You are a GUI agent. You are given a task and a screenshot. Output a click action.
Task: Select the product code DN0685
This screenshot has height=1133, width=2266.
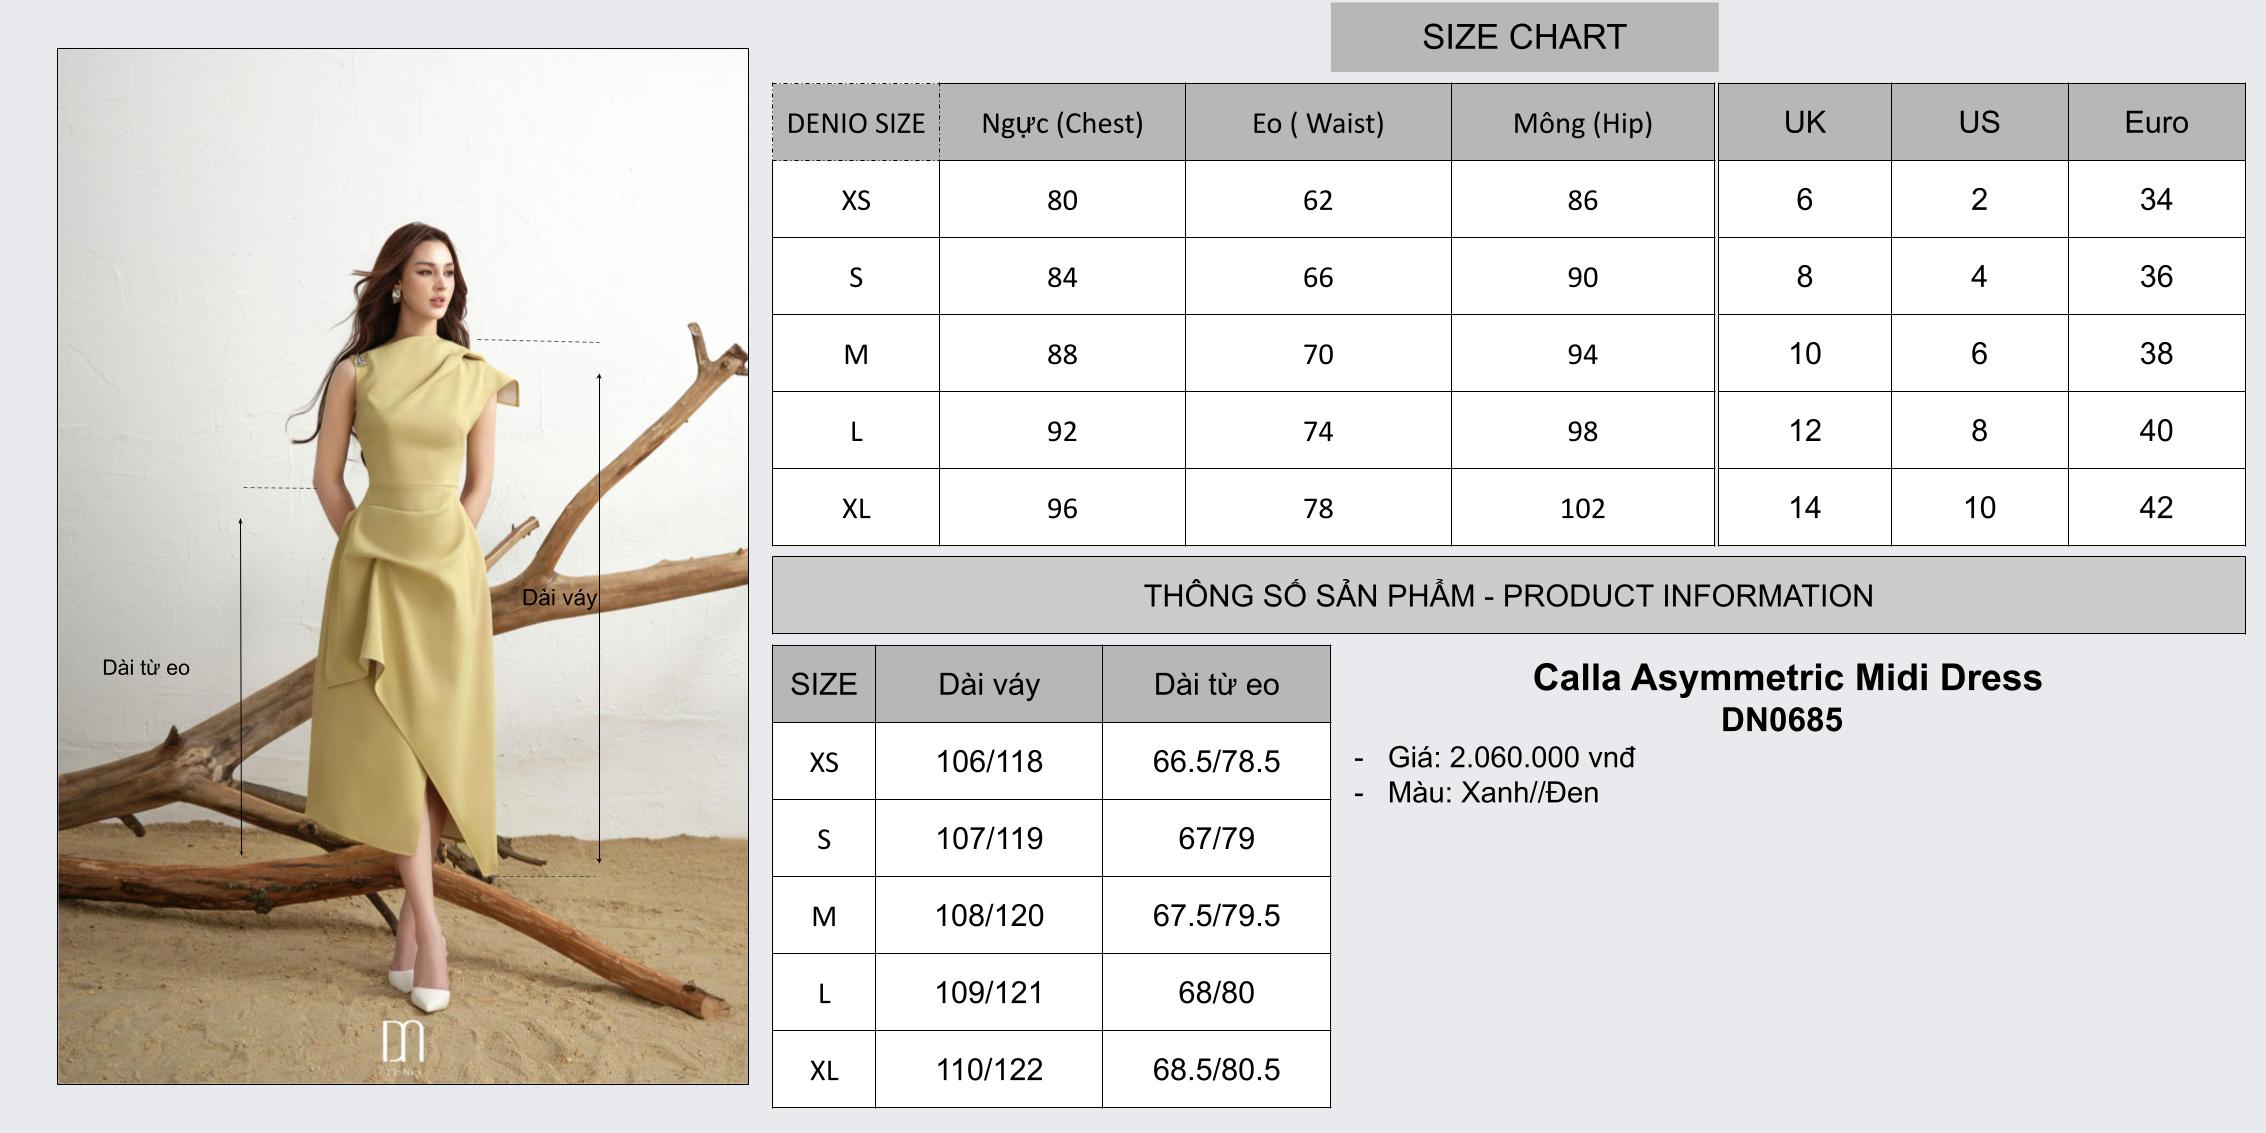coord(1781,720)
